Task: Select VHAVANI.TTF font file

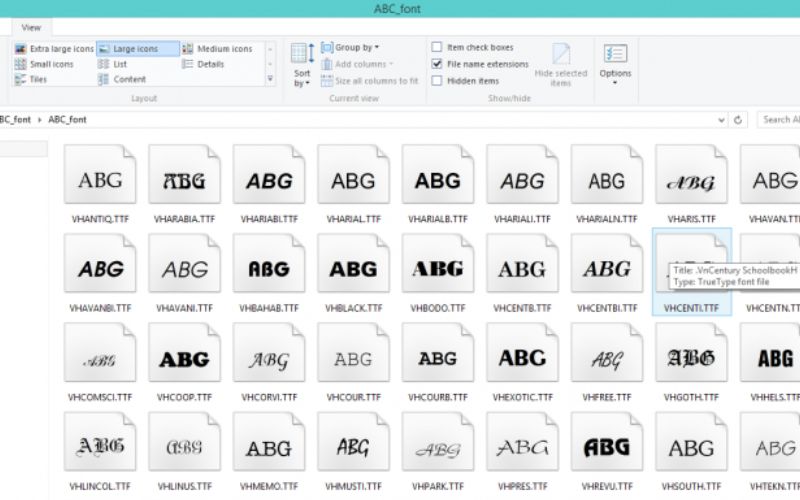Action: click(x=184, y=273)
